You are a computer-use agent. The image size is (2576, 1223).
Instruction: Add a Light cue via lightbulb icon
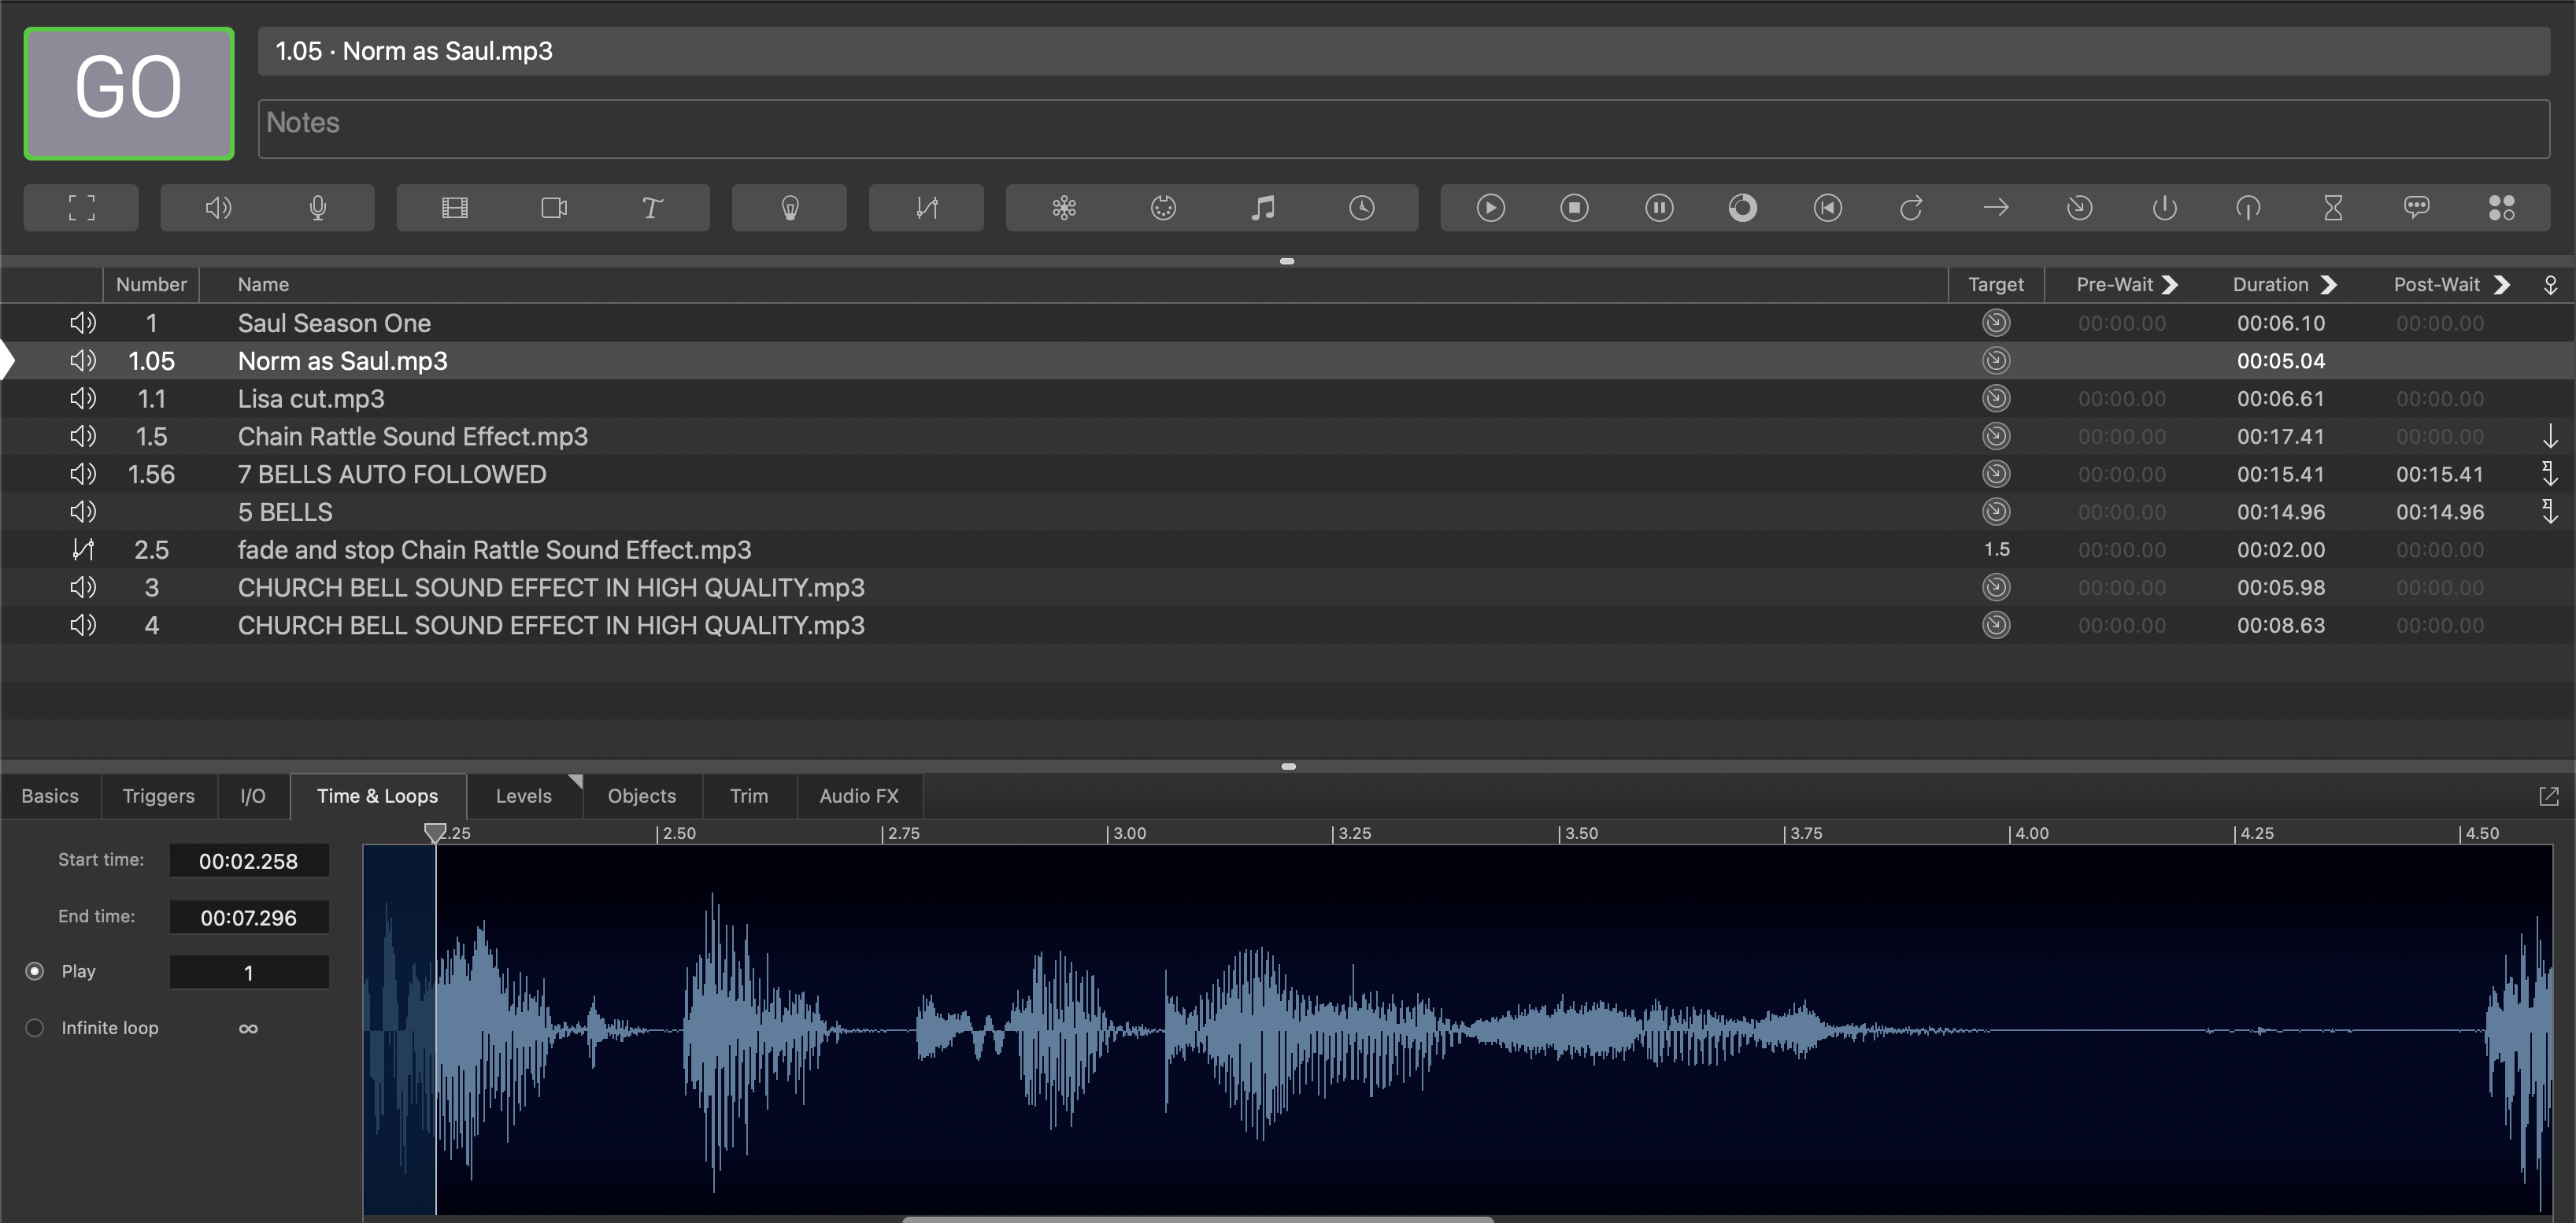[790, 207]
